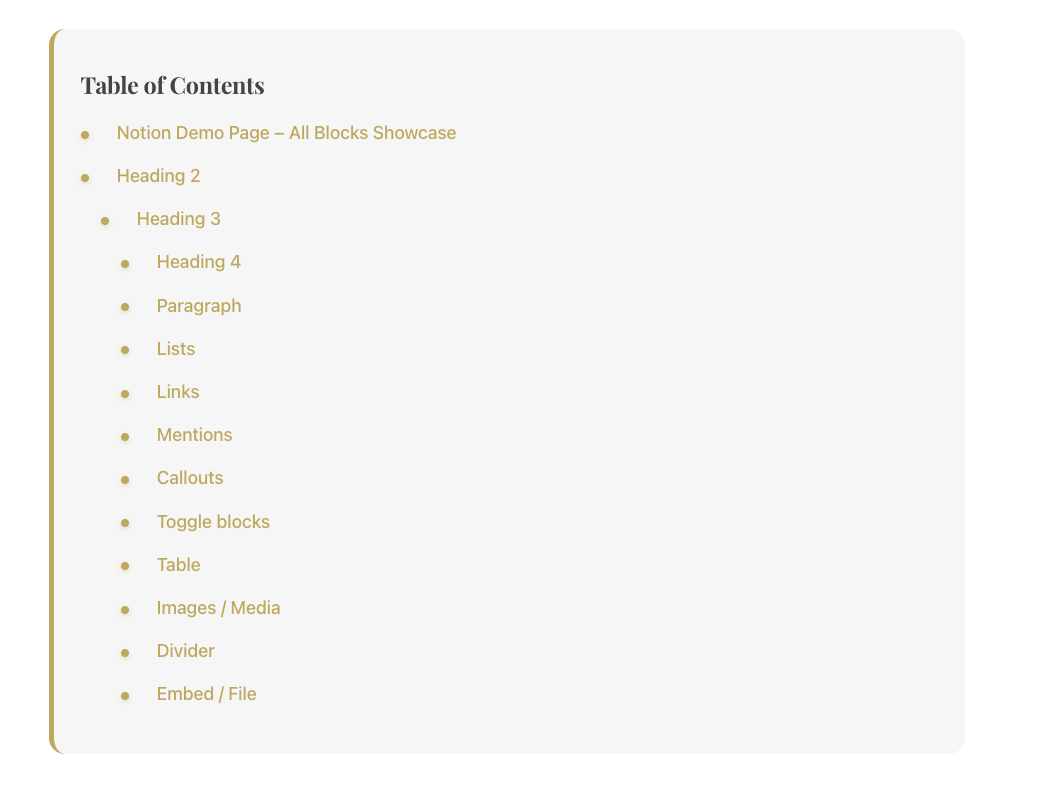Viewport: 1062px width, 803px height.
Task: Navigate to the Toggle blocks section
Action: (213, 521)
